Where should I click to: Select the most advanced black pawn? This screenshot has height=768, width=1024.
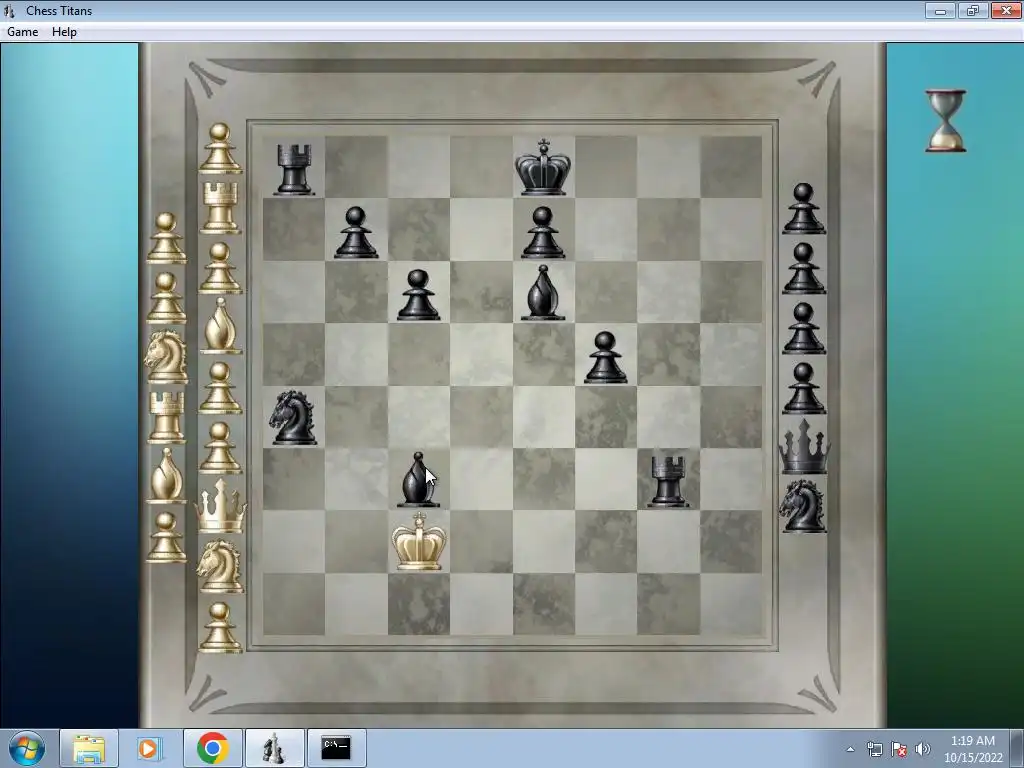coord(605,357)
